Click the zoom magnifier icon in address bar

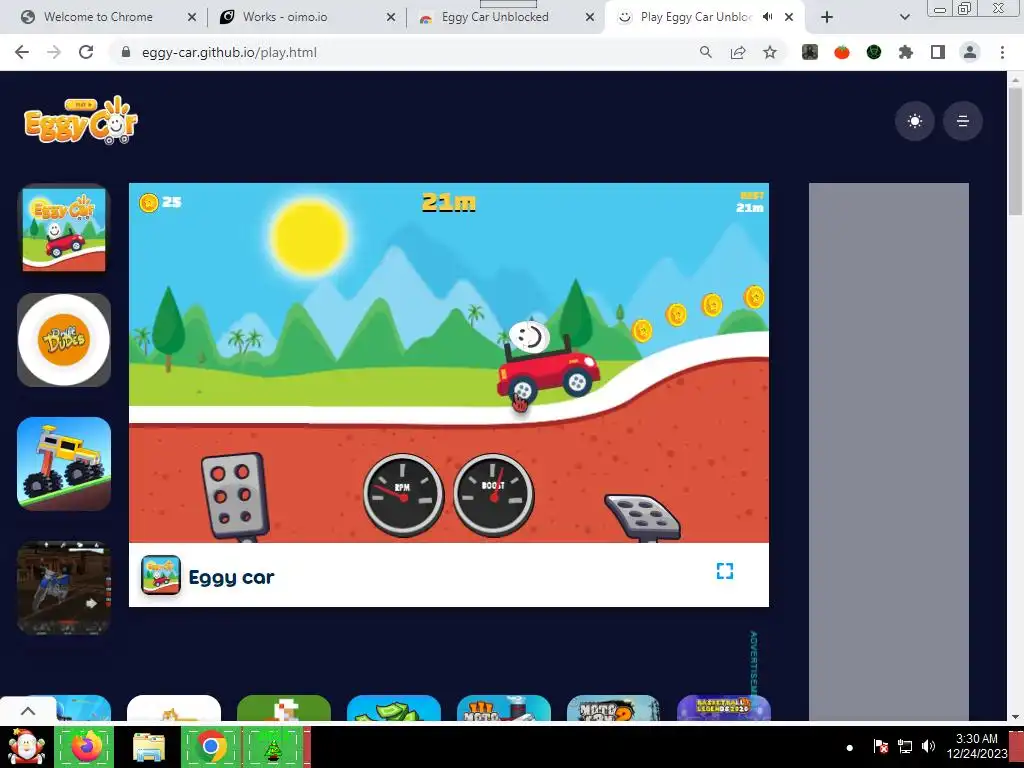tap(706, 52)
